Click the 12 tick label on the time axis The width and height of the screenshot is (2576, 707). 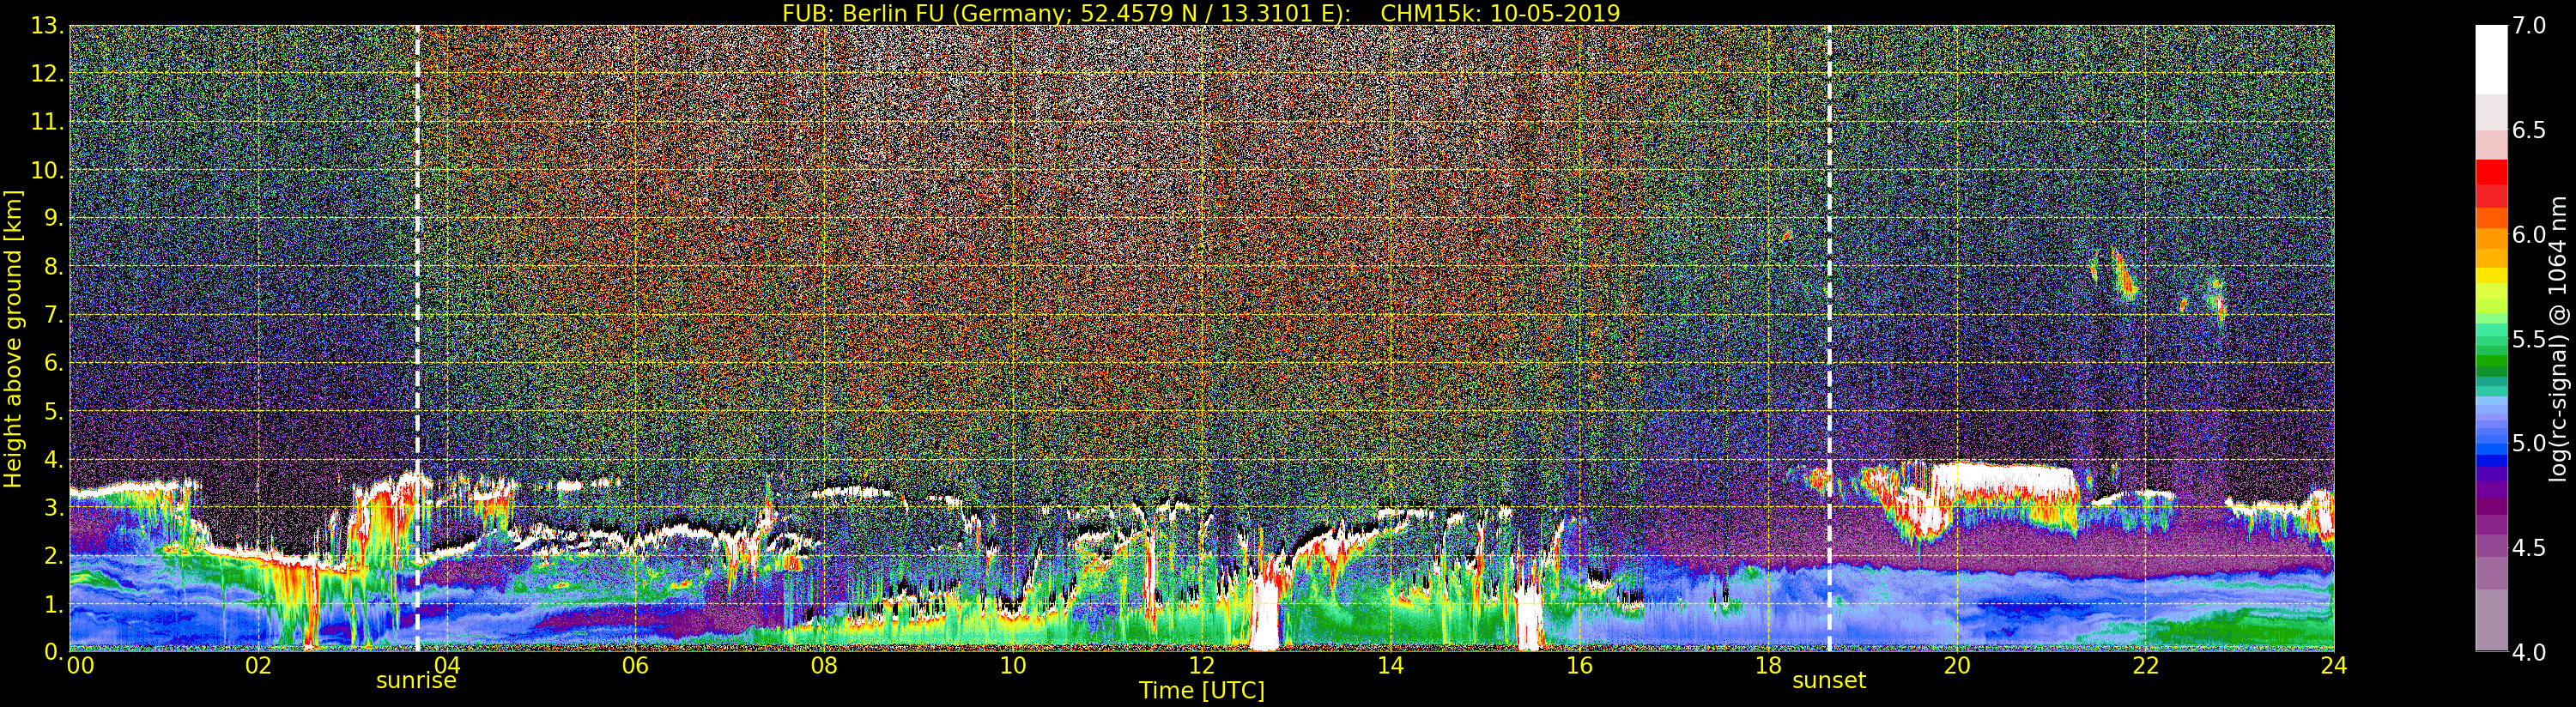click(1201, 666)
